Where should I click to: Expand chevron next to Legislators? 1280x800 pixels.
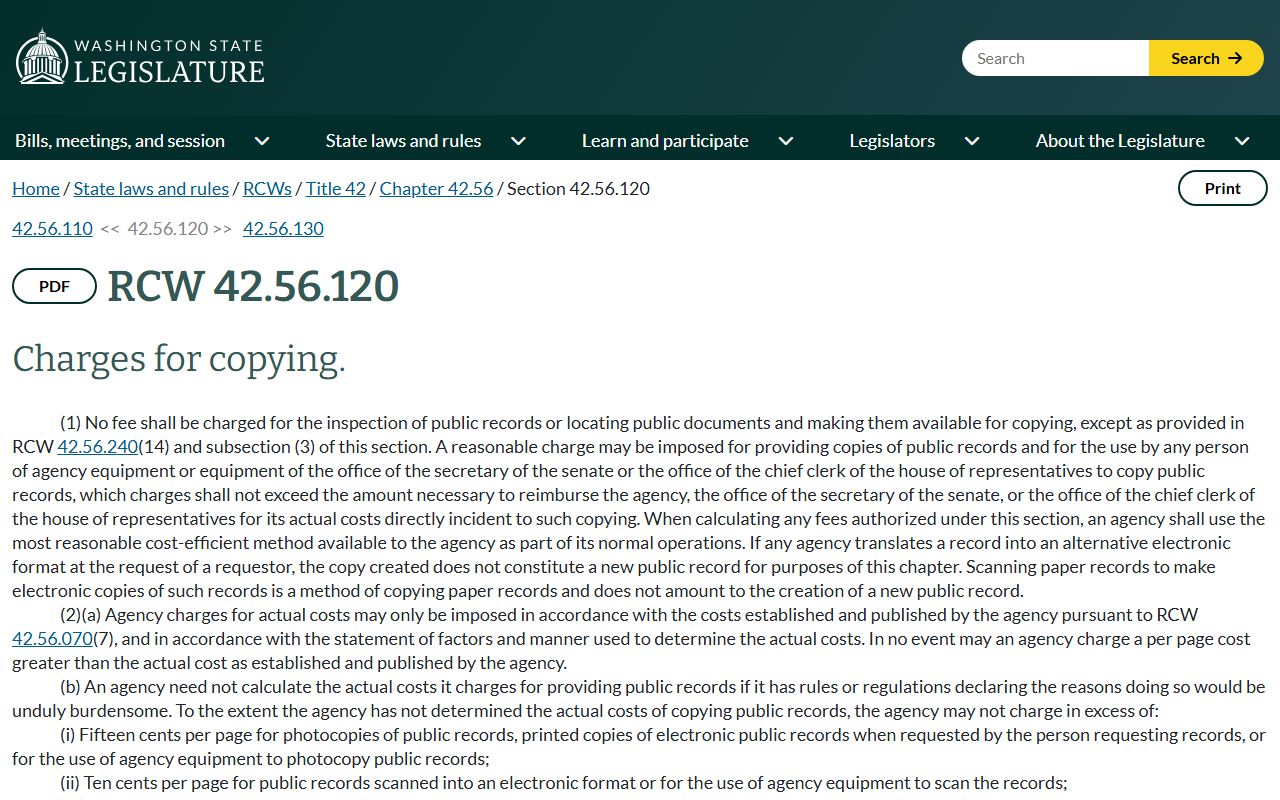972,141
